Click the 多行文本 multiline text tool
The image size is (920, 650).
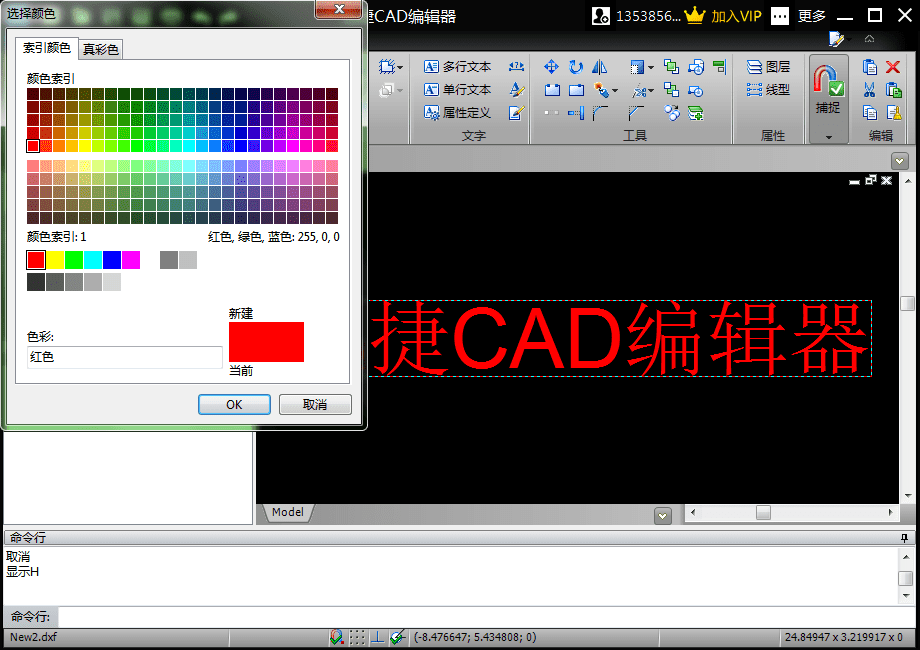[457, 67]
